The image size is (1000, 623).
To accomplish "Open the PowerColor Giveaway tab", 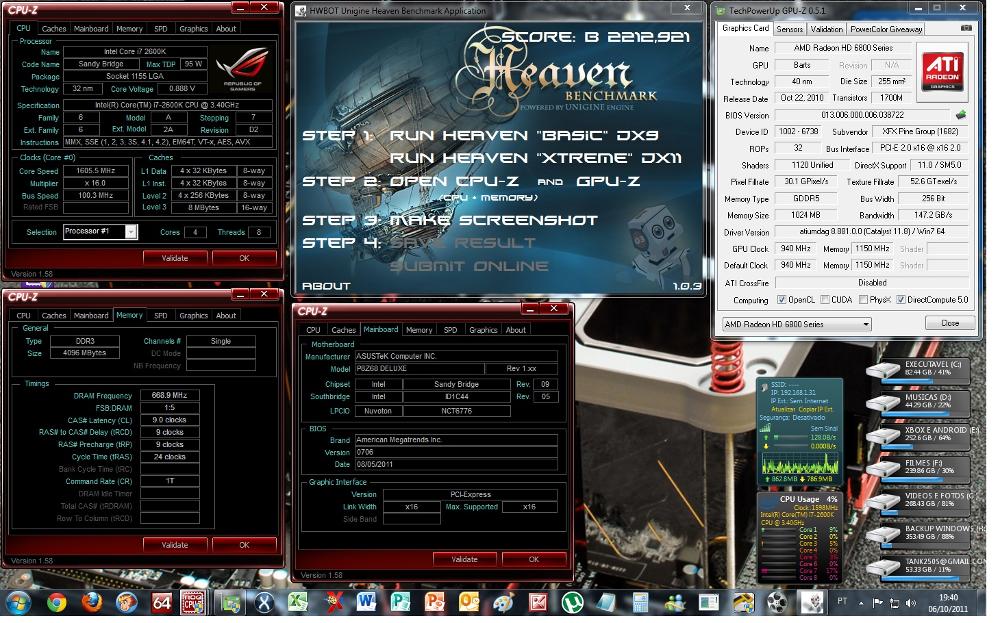I will (x=886, y=29).
